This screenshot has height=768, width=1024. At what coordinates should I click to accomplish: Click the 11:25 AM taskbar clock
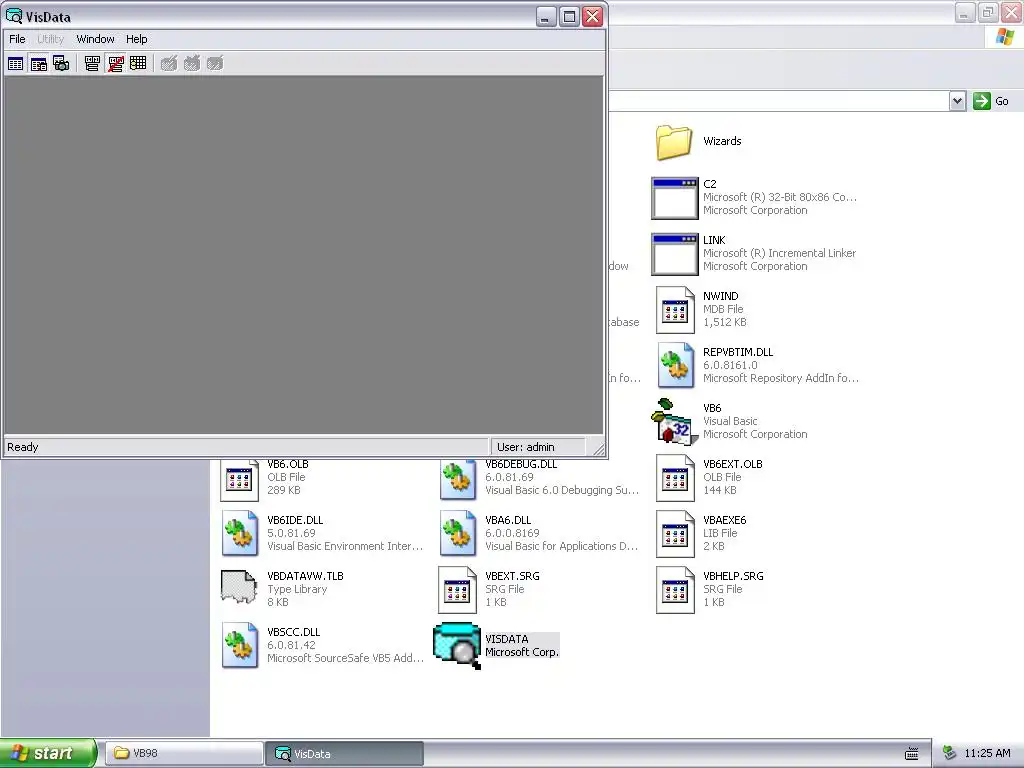pyautogui.click(x=987, y=754)
